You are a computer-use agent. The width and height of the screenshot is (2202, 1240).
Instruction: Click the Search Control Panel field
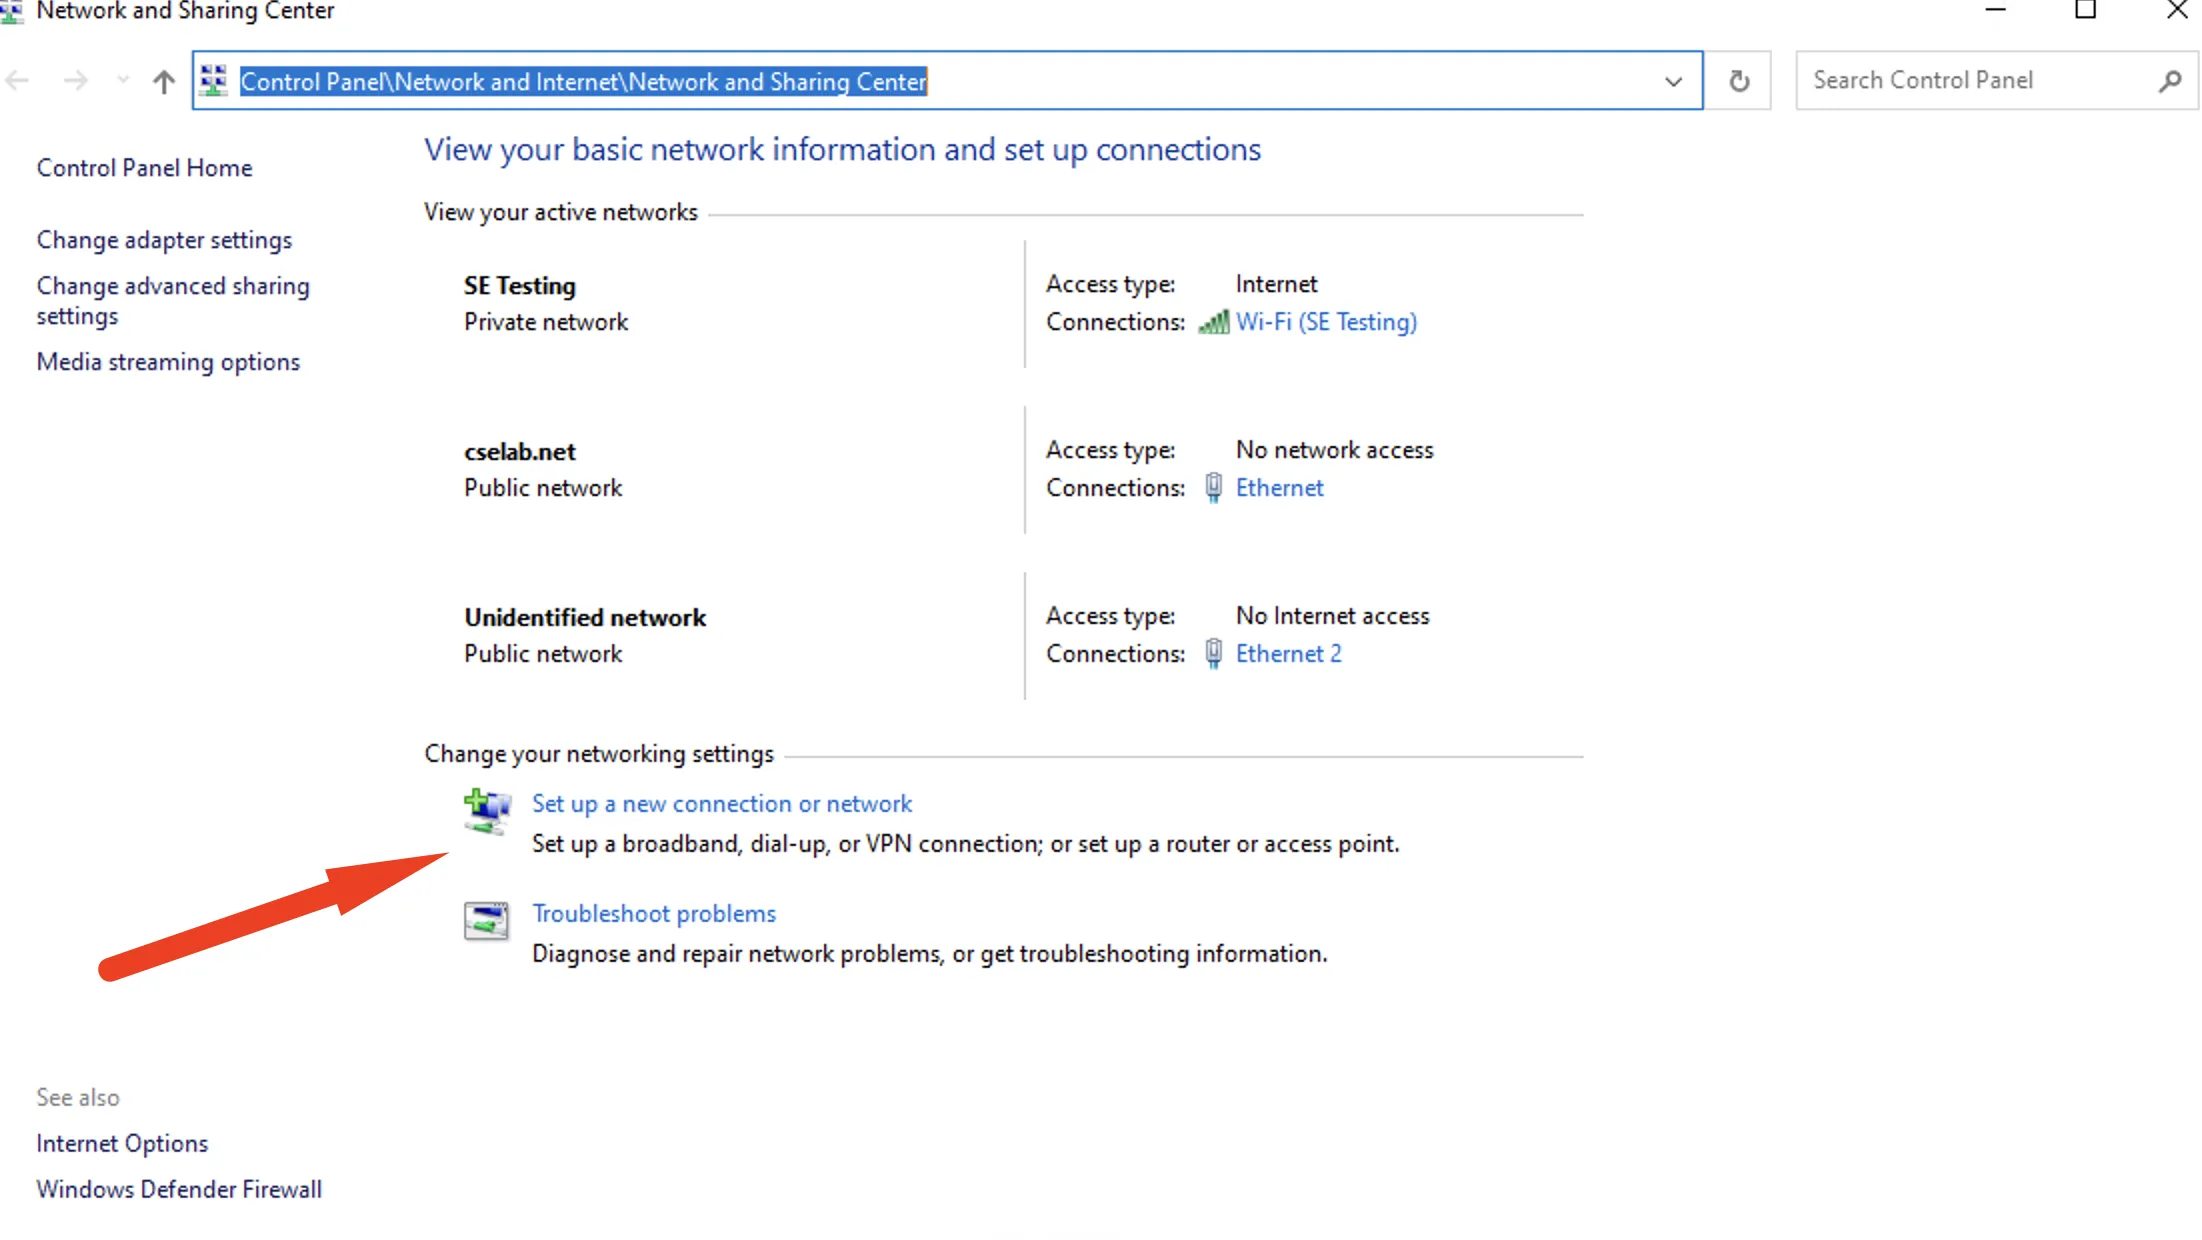point(1996,81)
